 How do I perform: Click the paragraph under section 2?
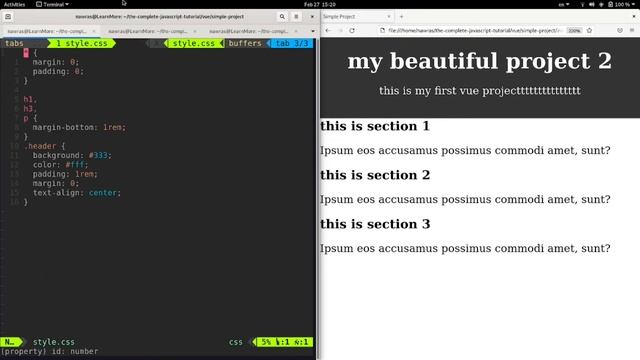pos(465,200)
